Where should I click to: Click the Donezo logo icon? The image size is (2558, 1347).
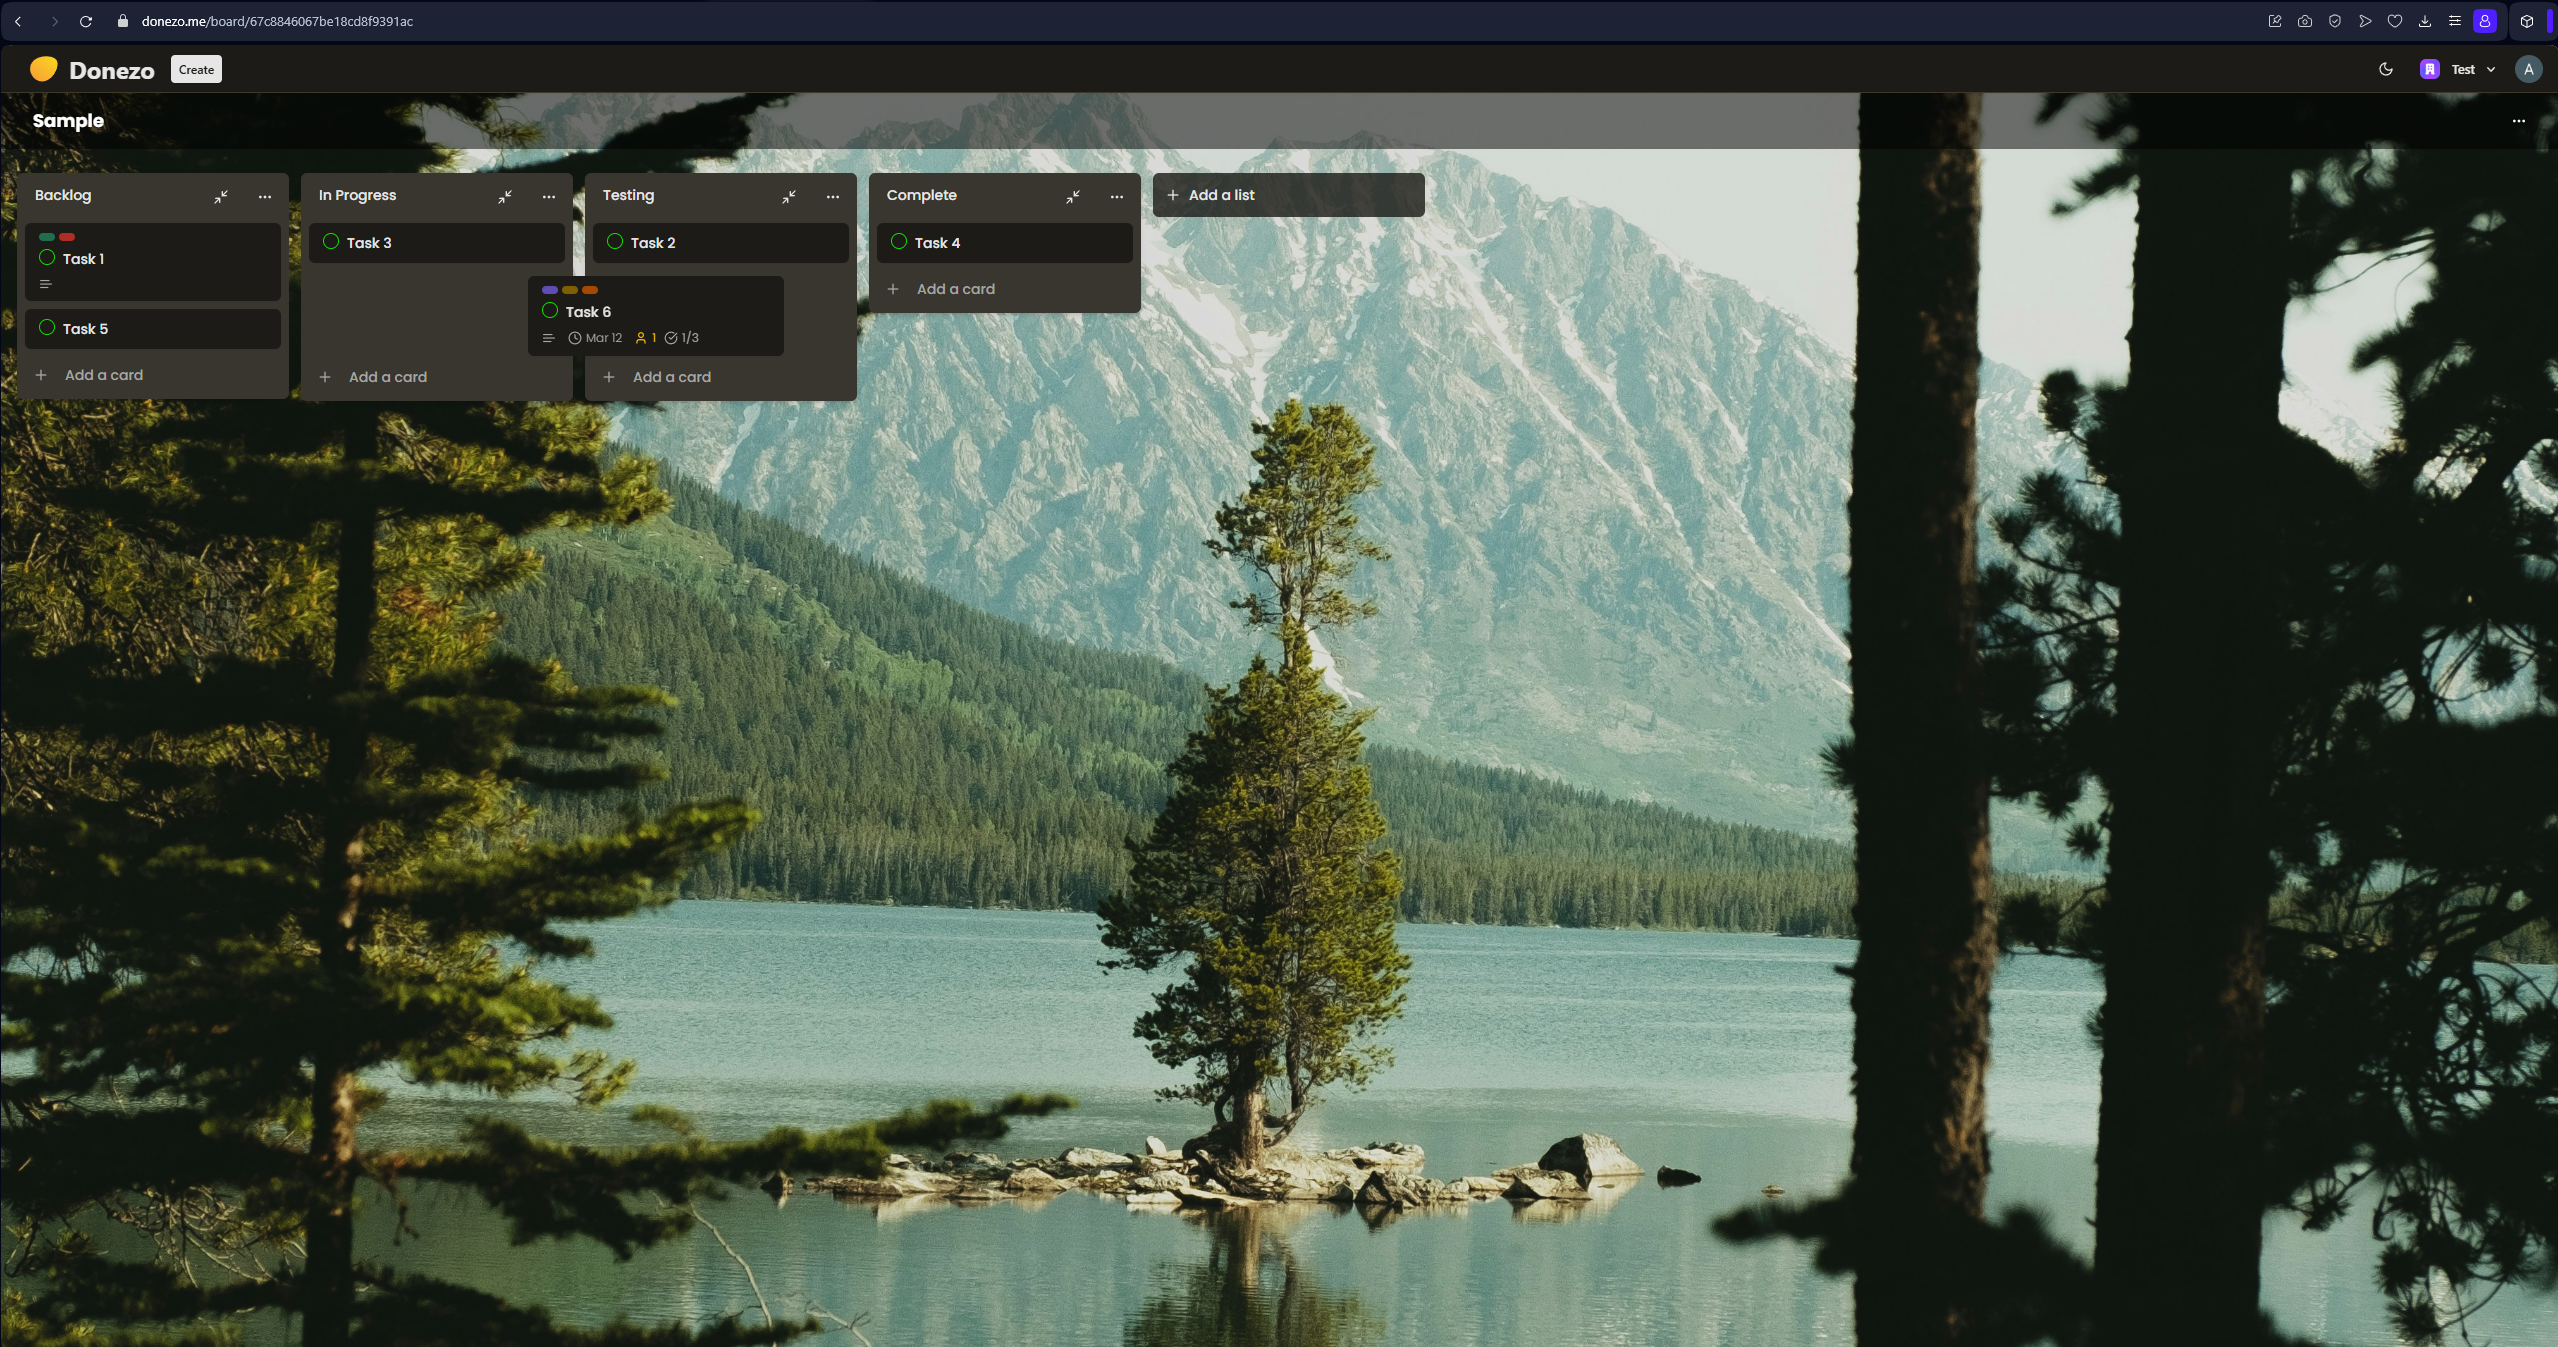[43, 69]
